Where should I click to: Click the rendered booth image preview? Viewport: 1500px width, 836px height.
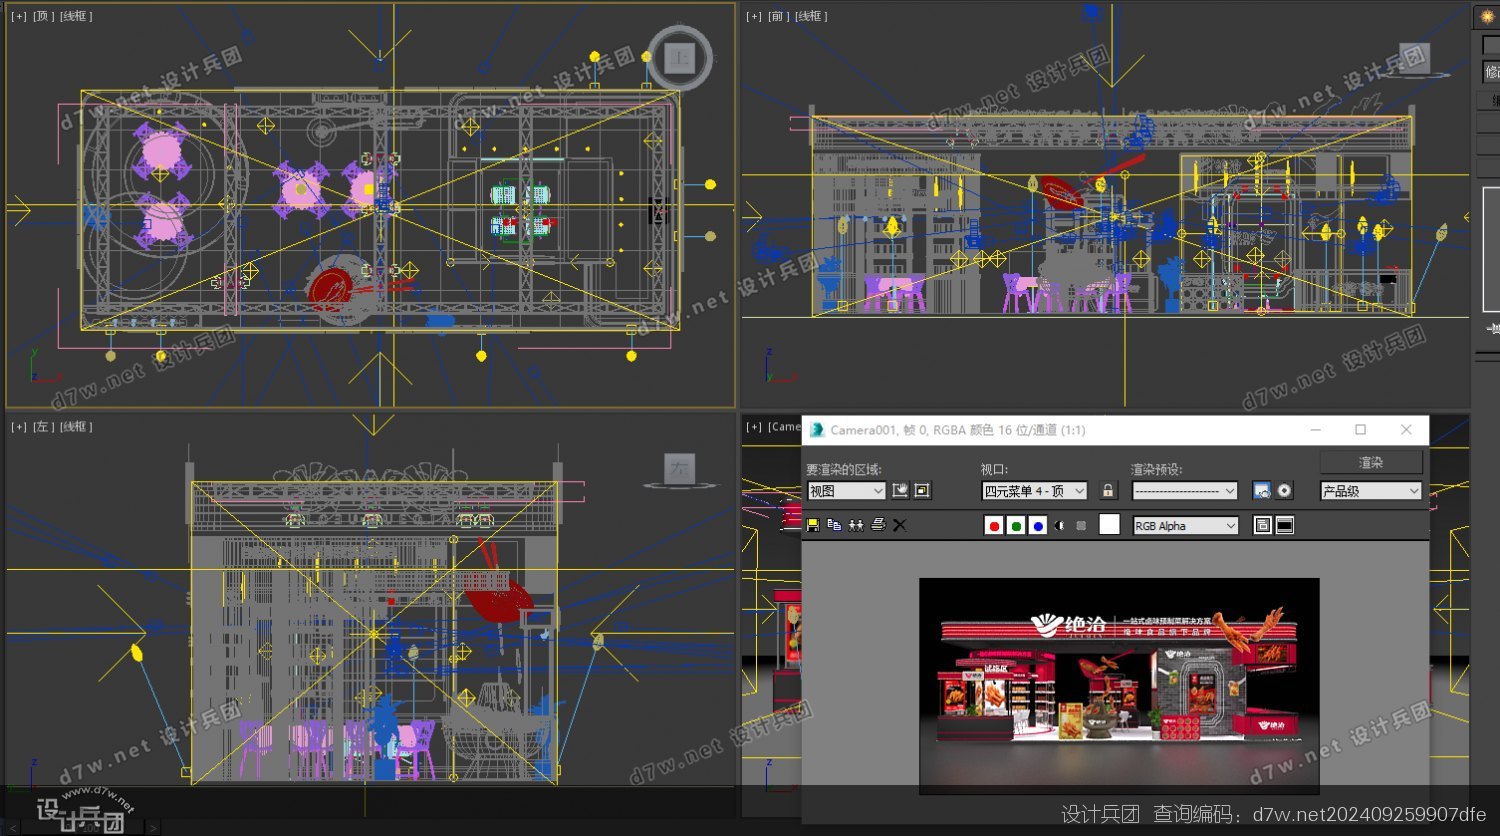tap(1119, 686)
